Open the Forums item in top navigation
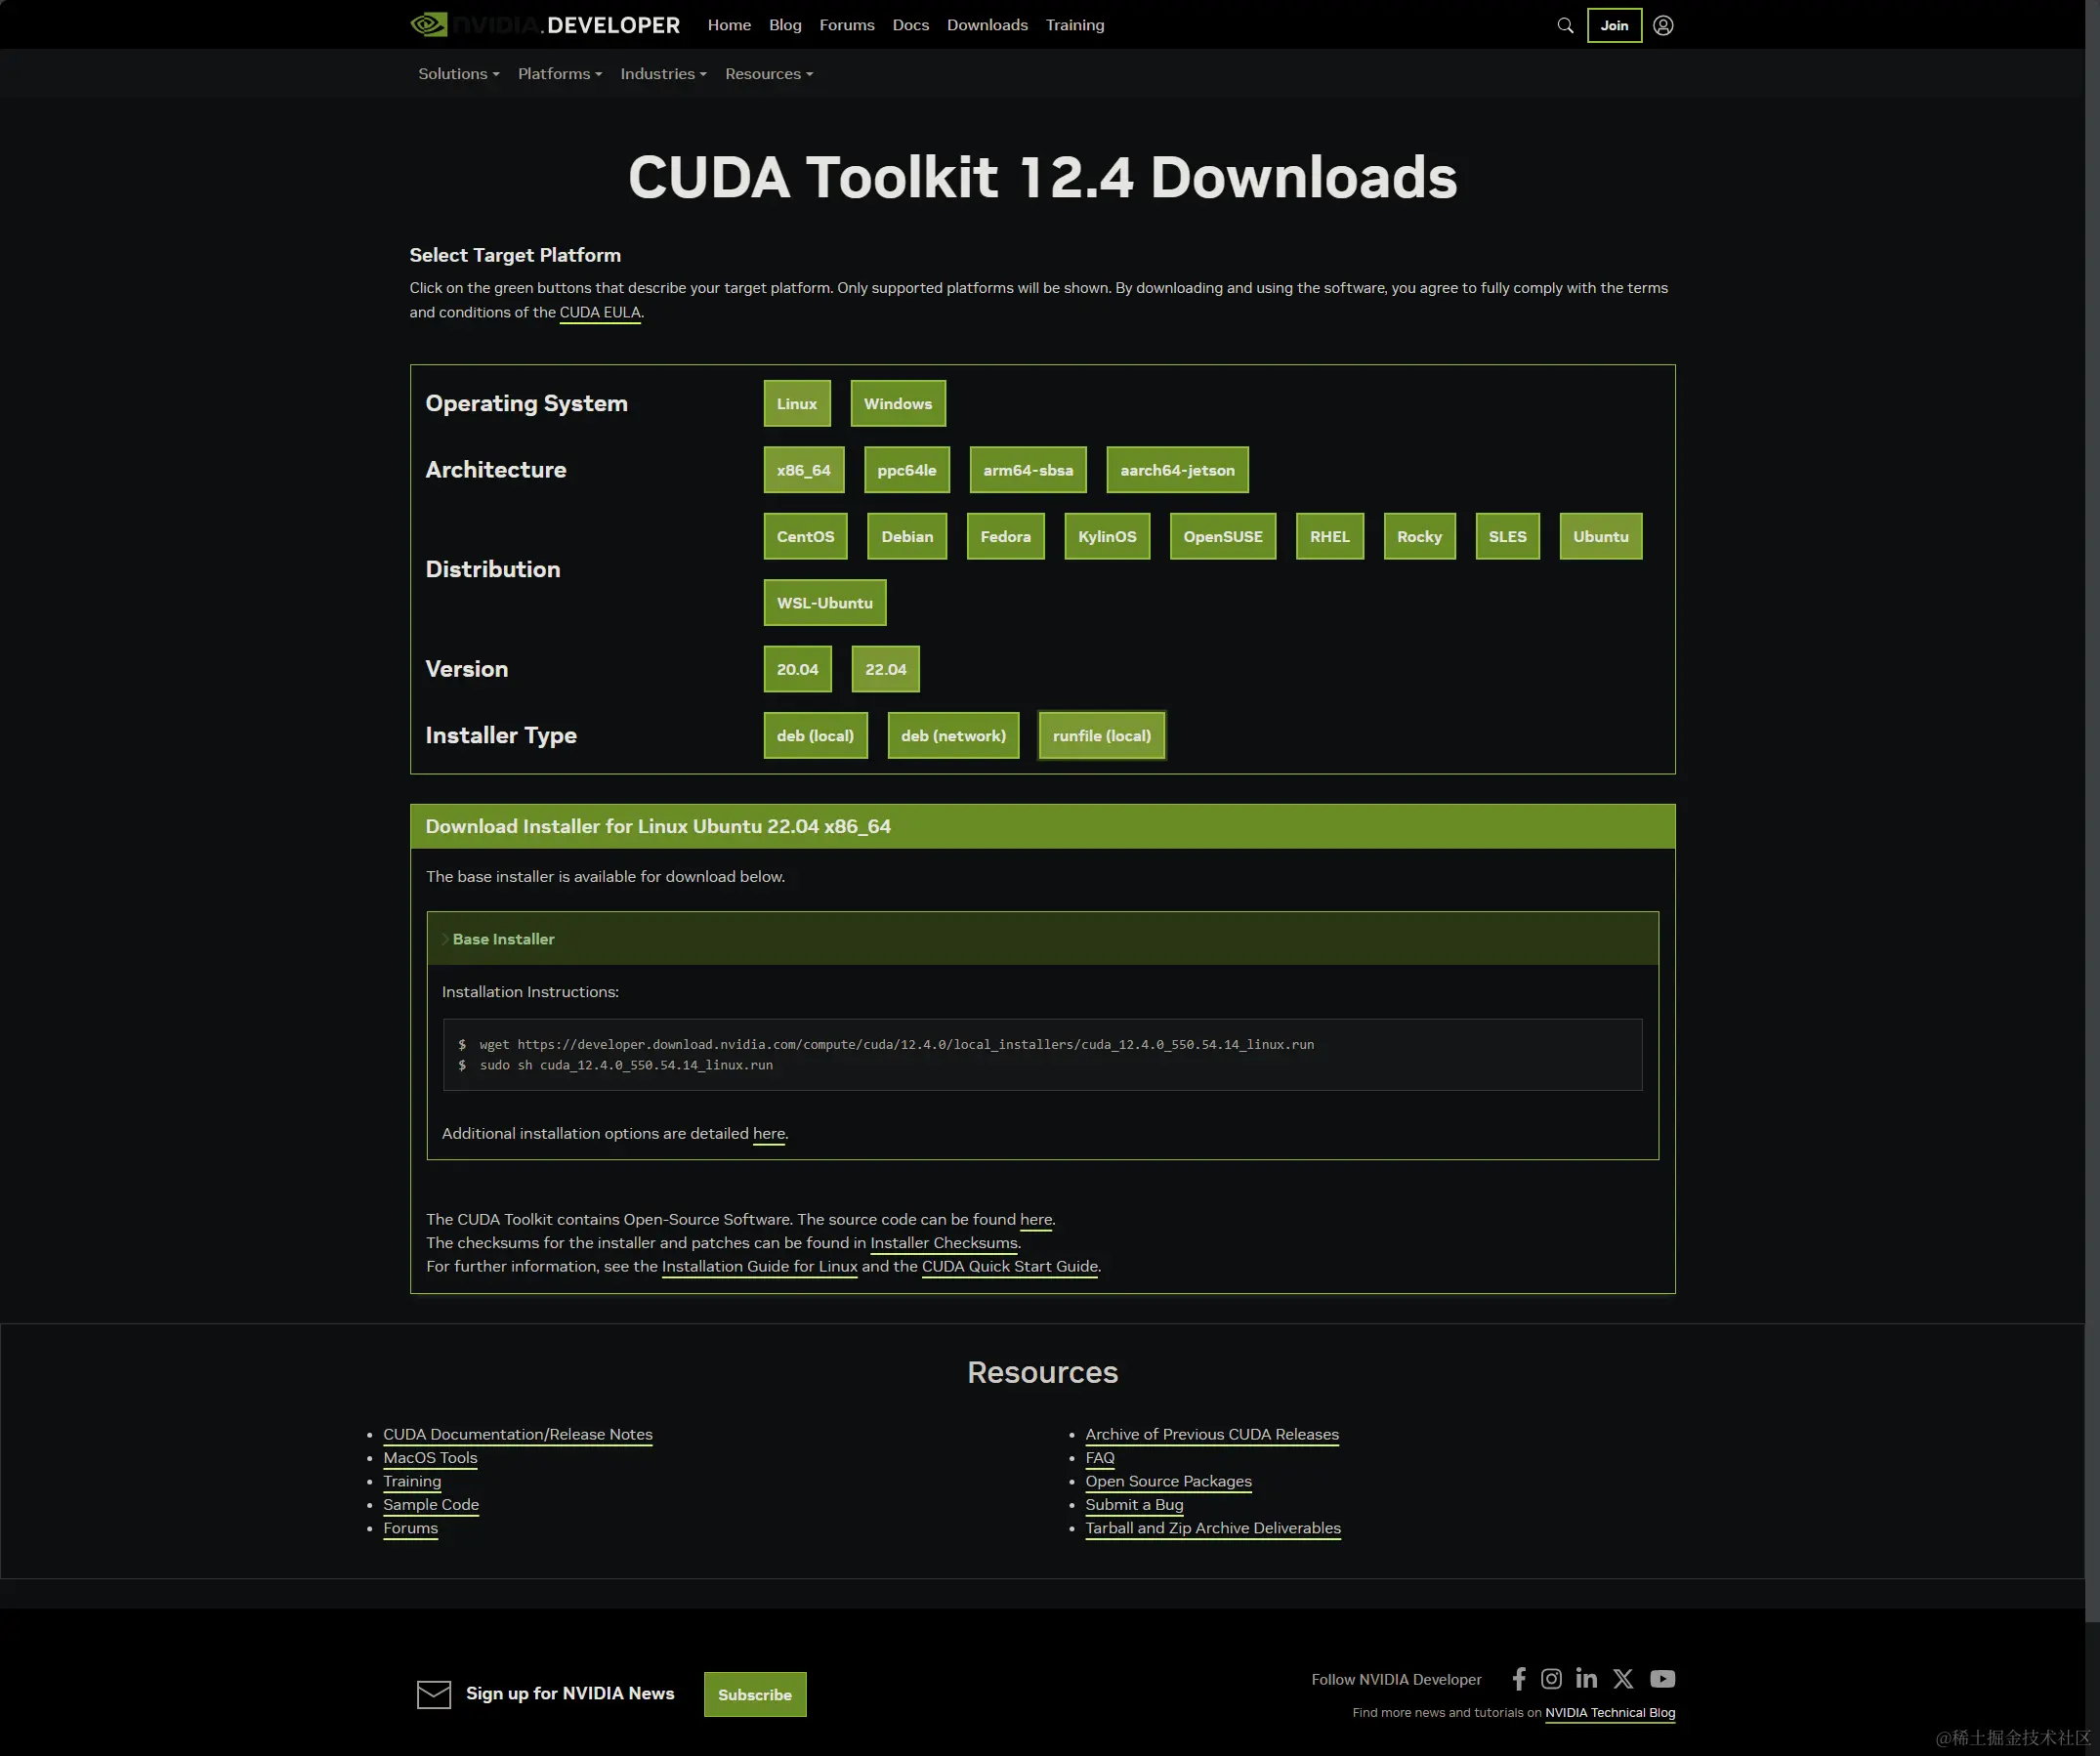Viewport: 2100px width, 1756px height. [846, 25]
